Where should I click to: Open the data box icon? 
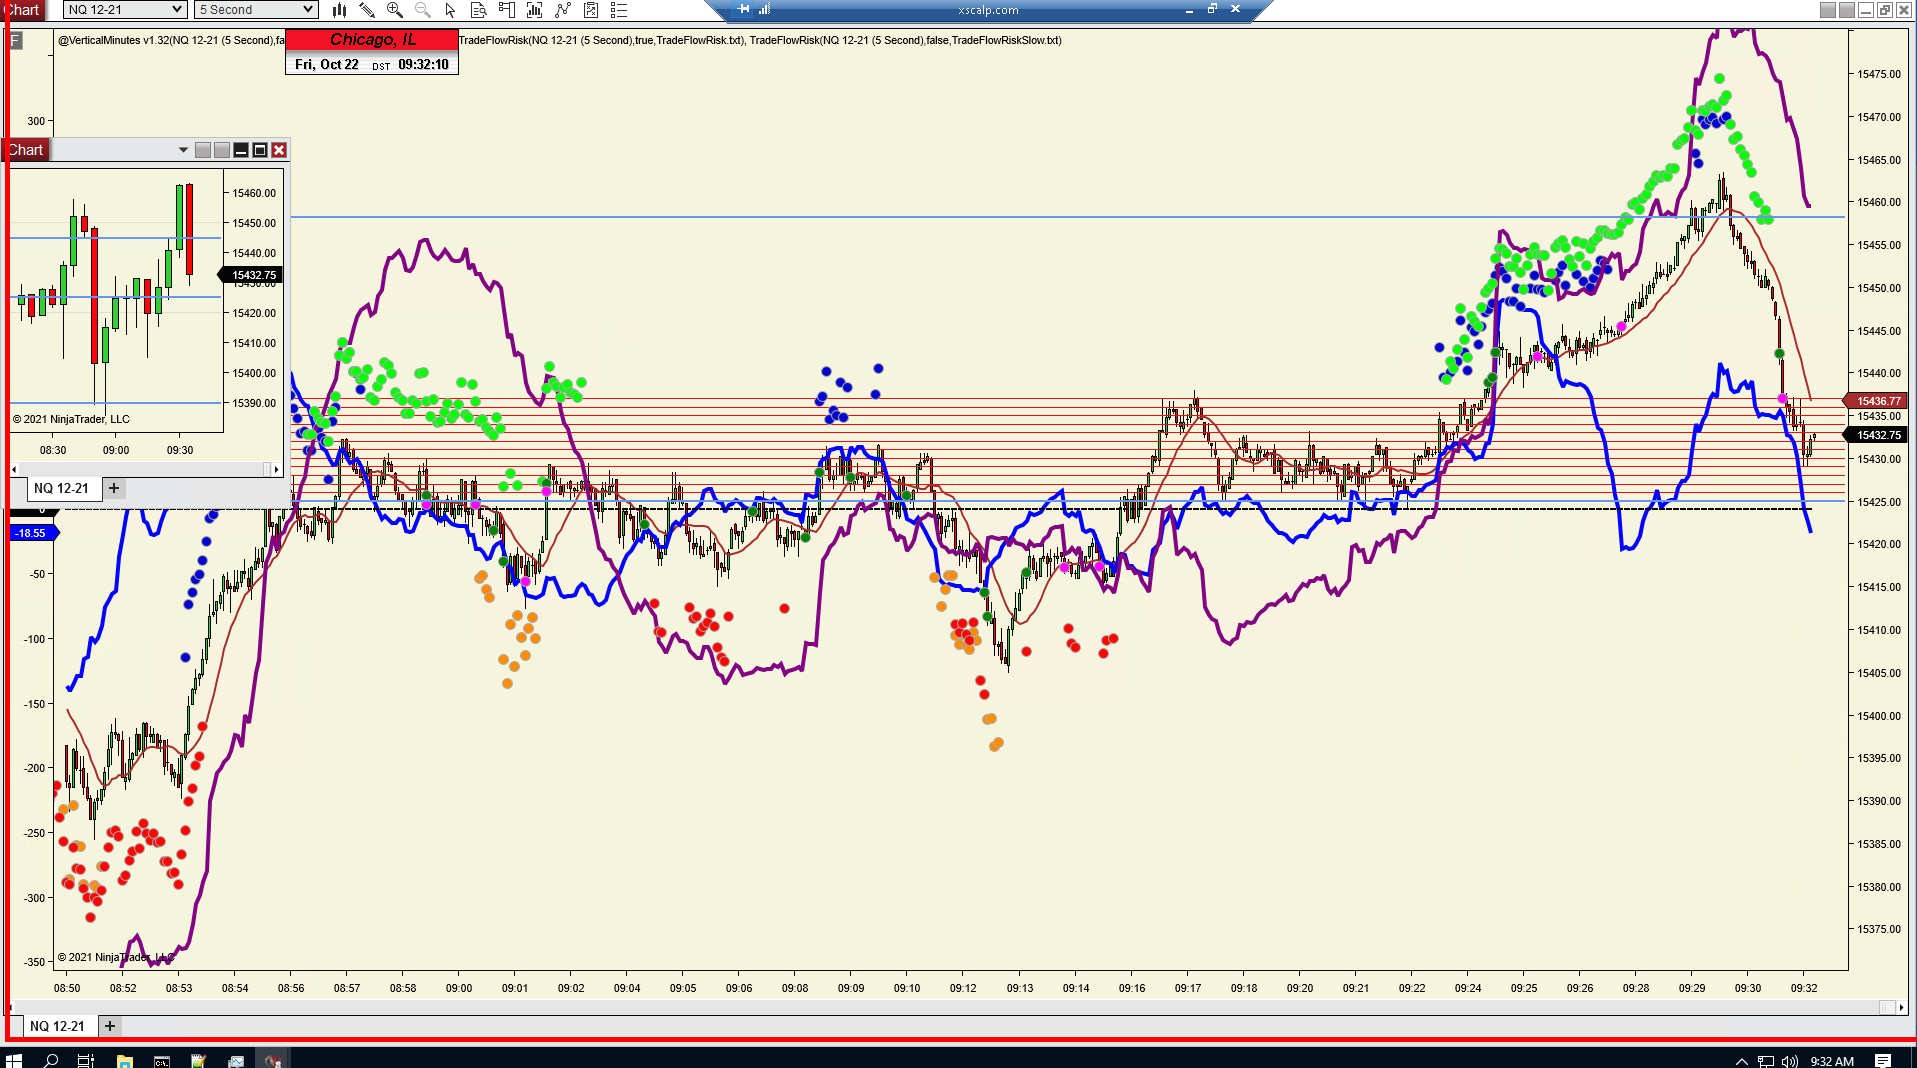[478, 10]
